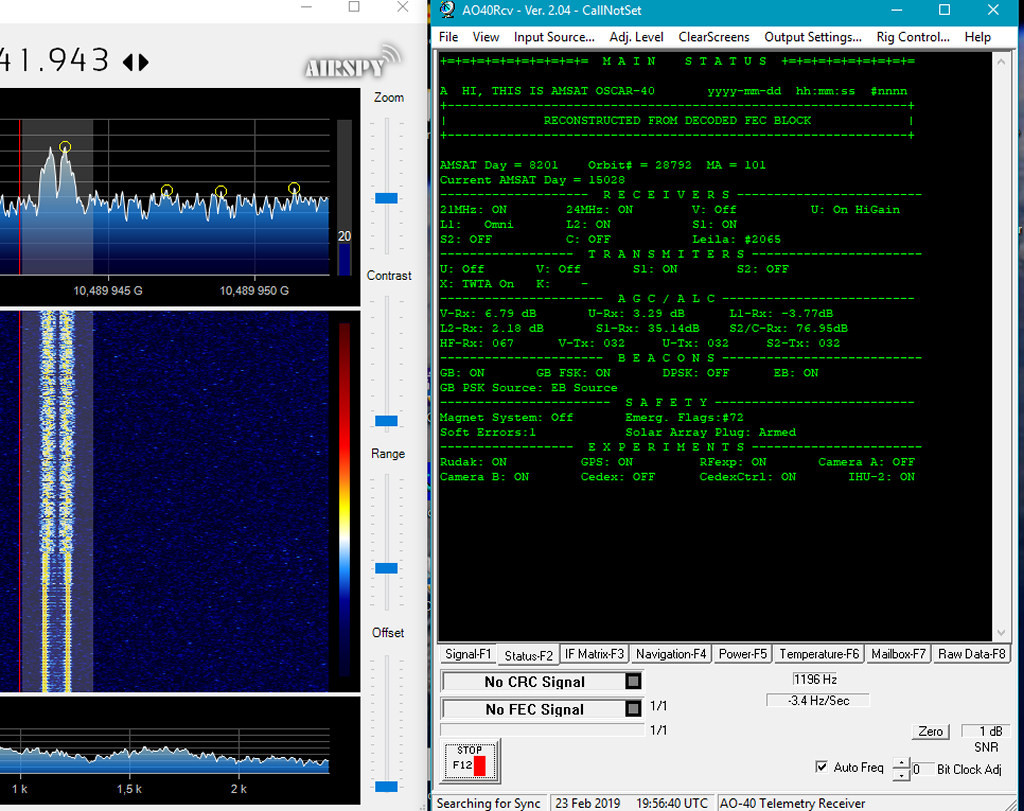
Task: Open the File menu
Action: [x=448, y=37]
